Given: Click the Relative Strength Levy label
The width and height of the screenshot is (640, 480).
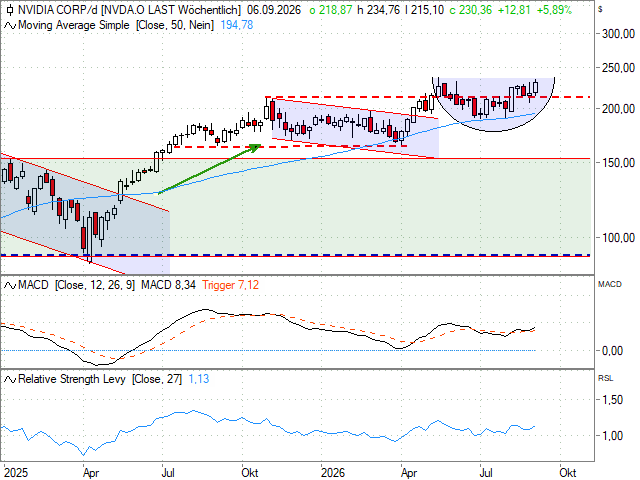Looking at the screenshot, I should click(x=72, y=379).
